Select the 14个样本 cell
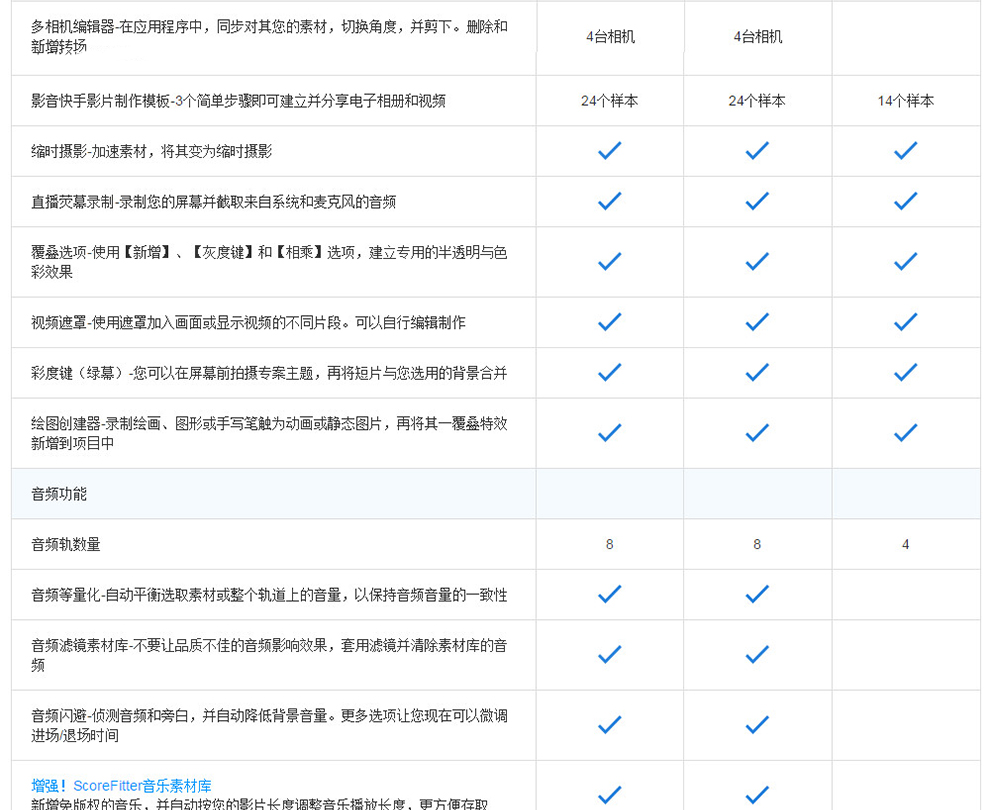 (905, 100)
